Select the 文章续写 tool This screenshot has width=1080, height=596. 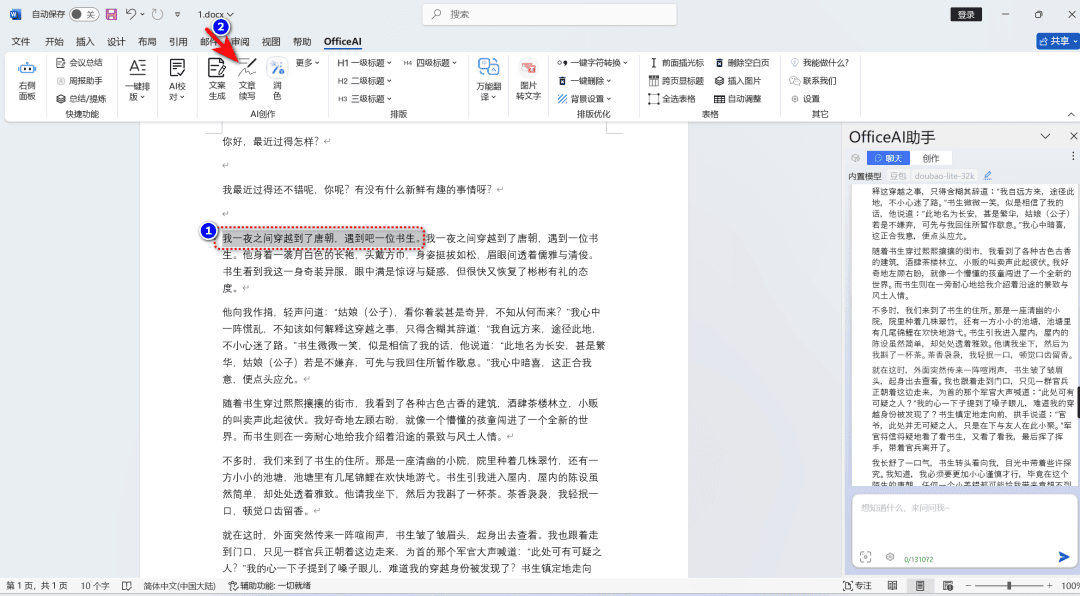(x=247, y=80)
